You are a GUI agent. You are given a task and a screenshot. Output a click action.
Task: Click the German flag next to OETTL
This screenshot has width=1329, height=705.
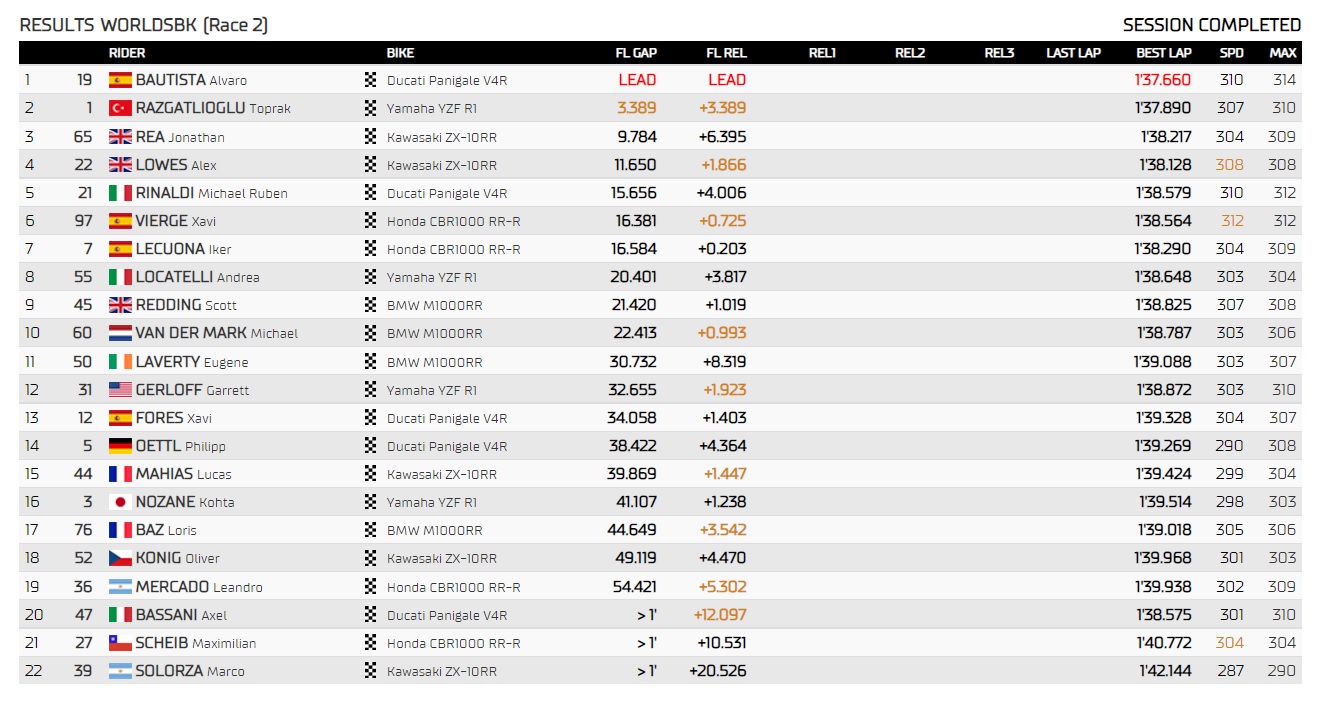120,446
